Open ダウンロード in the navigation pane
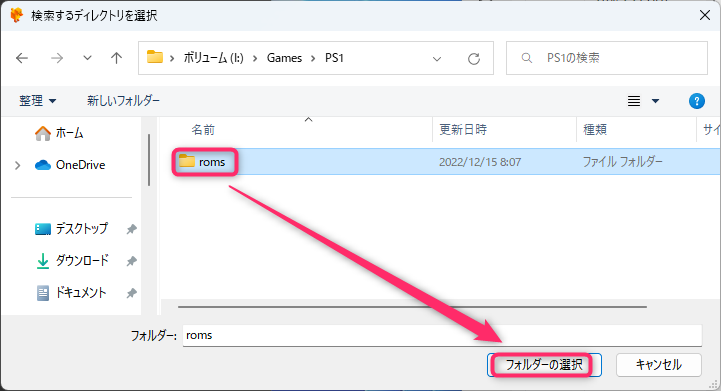The width and height of the screenshot is (721, 391). tap(72, 260)
